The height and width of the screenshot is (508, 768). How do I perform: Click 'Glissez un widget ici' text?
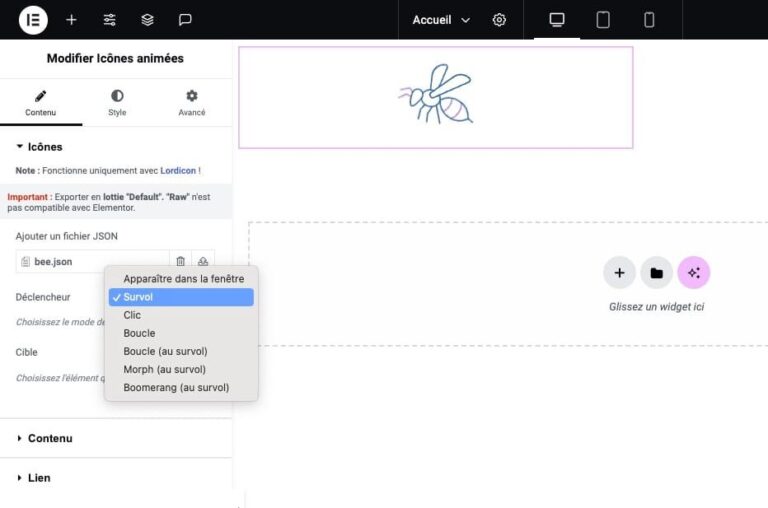pos(656,307)
